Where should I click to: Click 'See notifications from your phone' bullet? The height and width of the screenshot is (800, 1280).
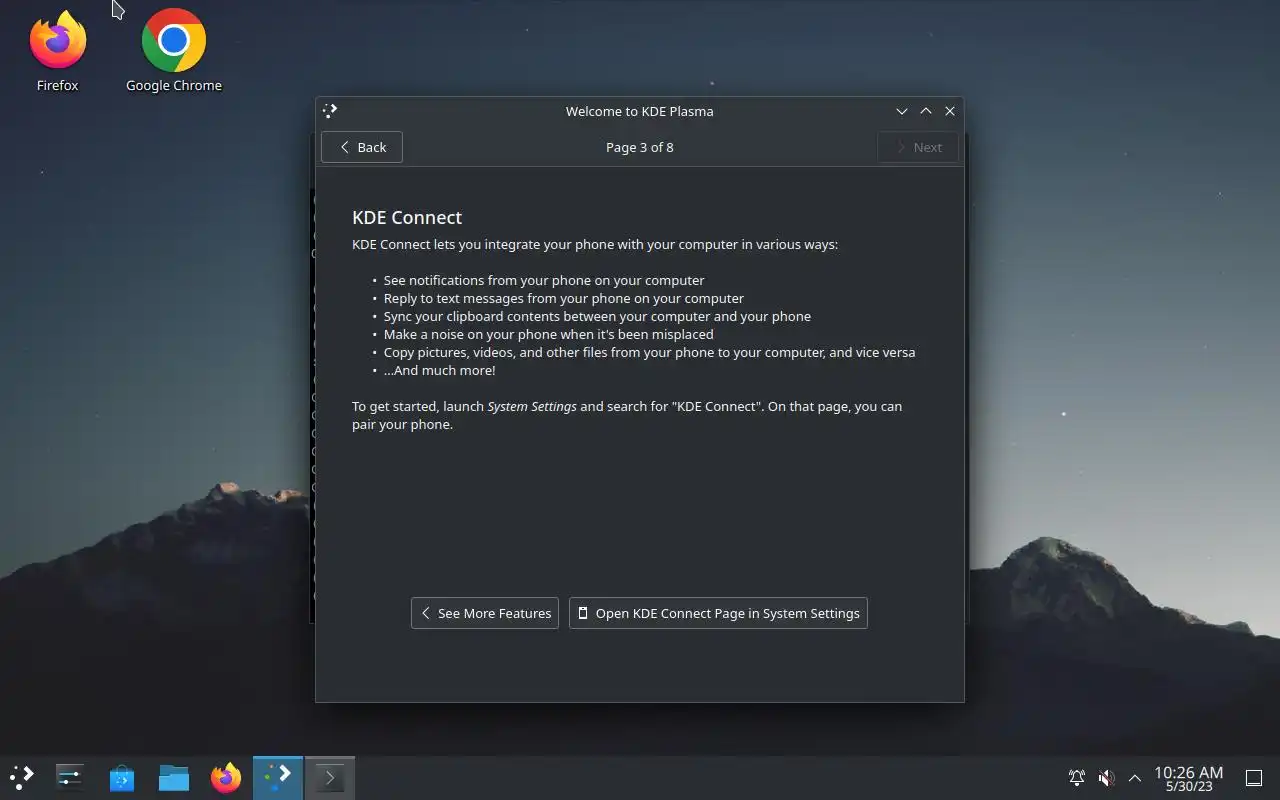point(544,280)
